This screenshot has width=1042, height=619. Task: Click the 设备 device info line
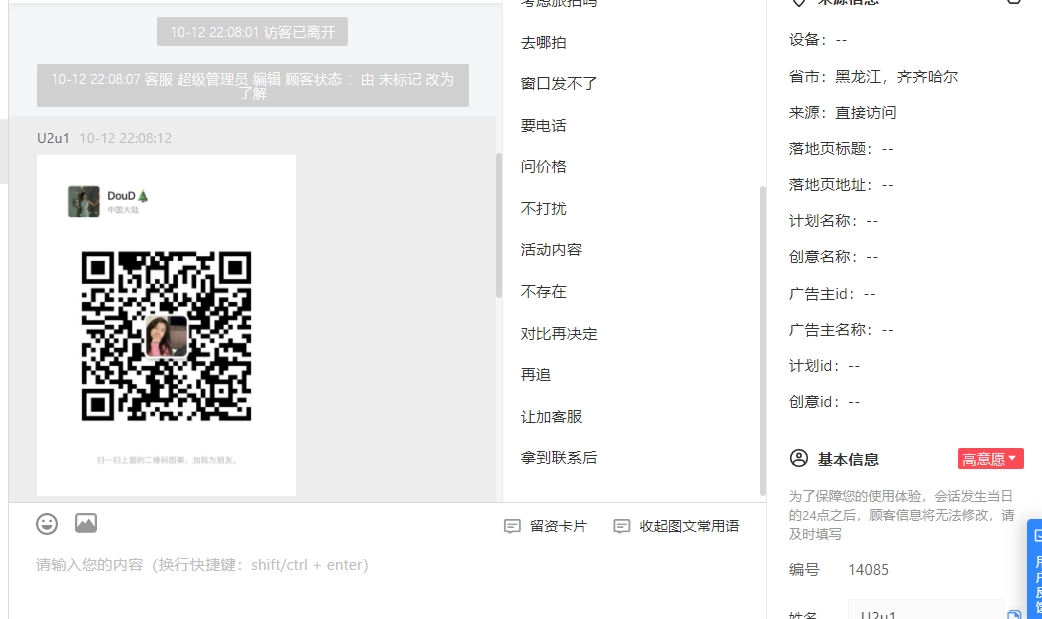[818, 40]
